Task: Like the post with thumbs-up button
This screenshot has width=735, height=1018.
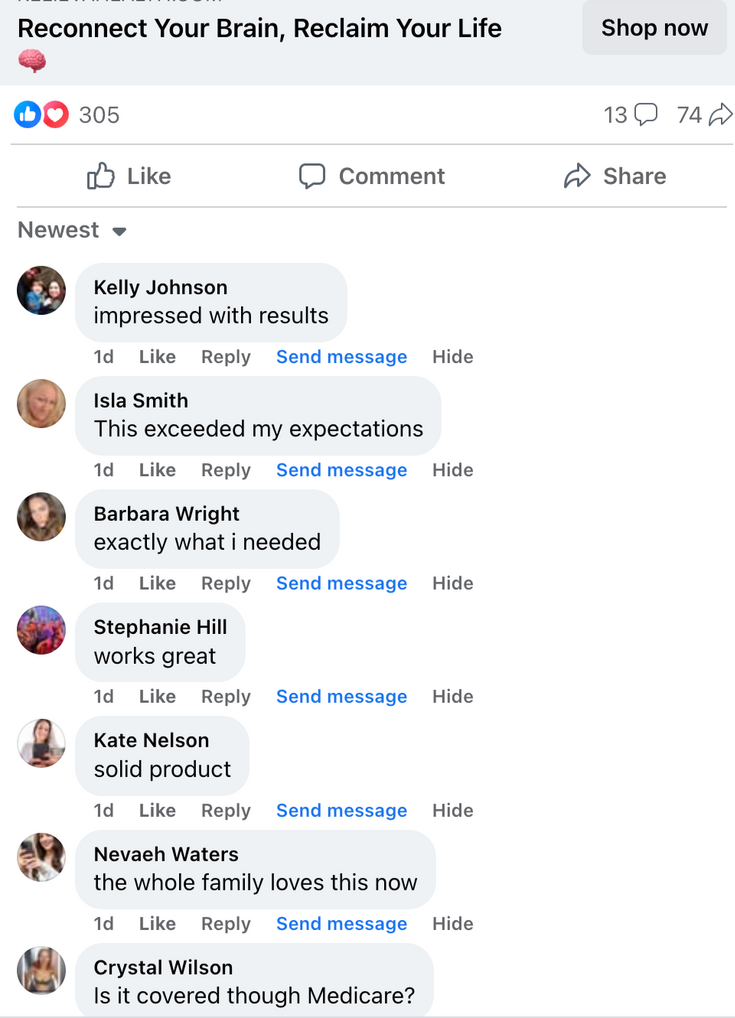Action: (129, 176)
